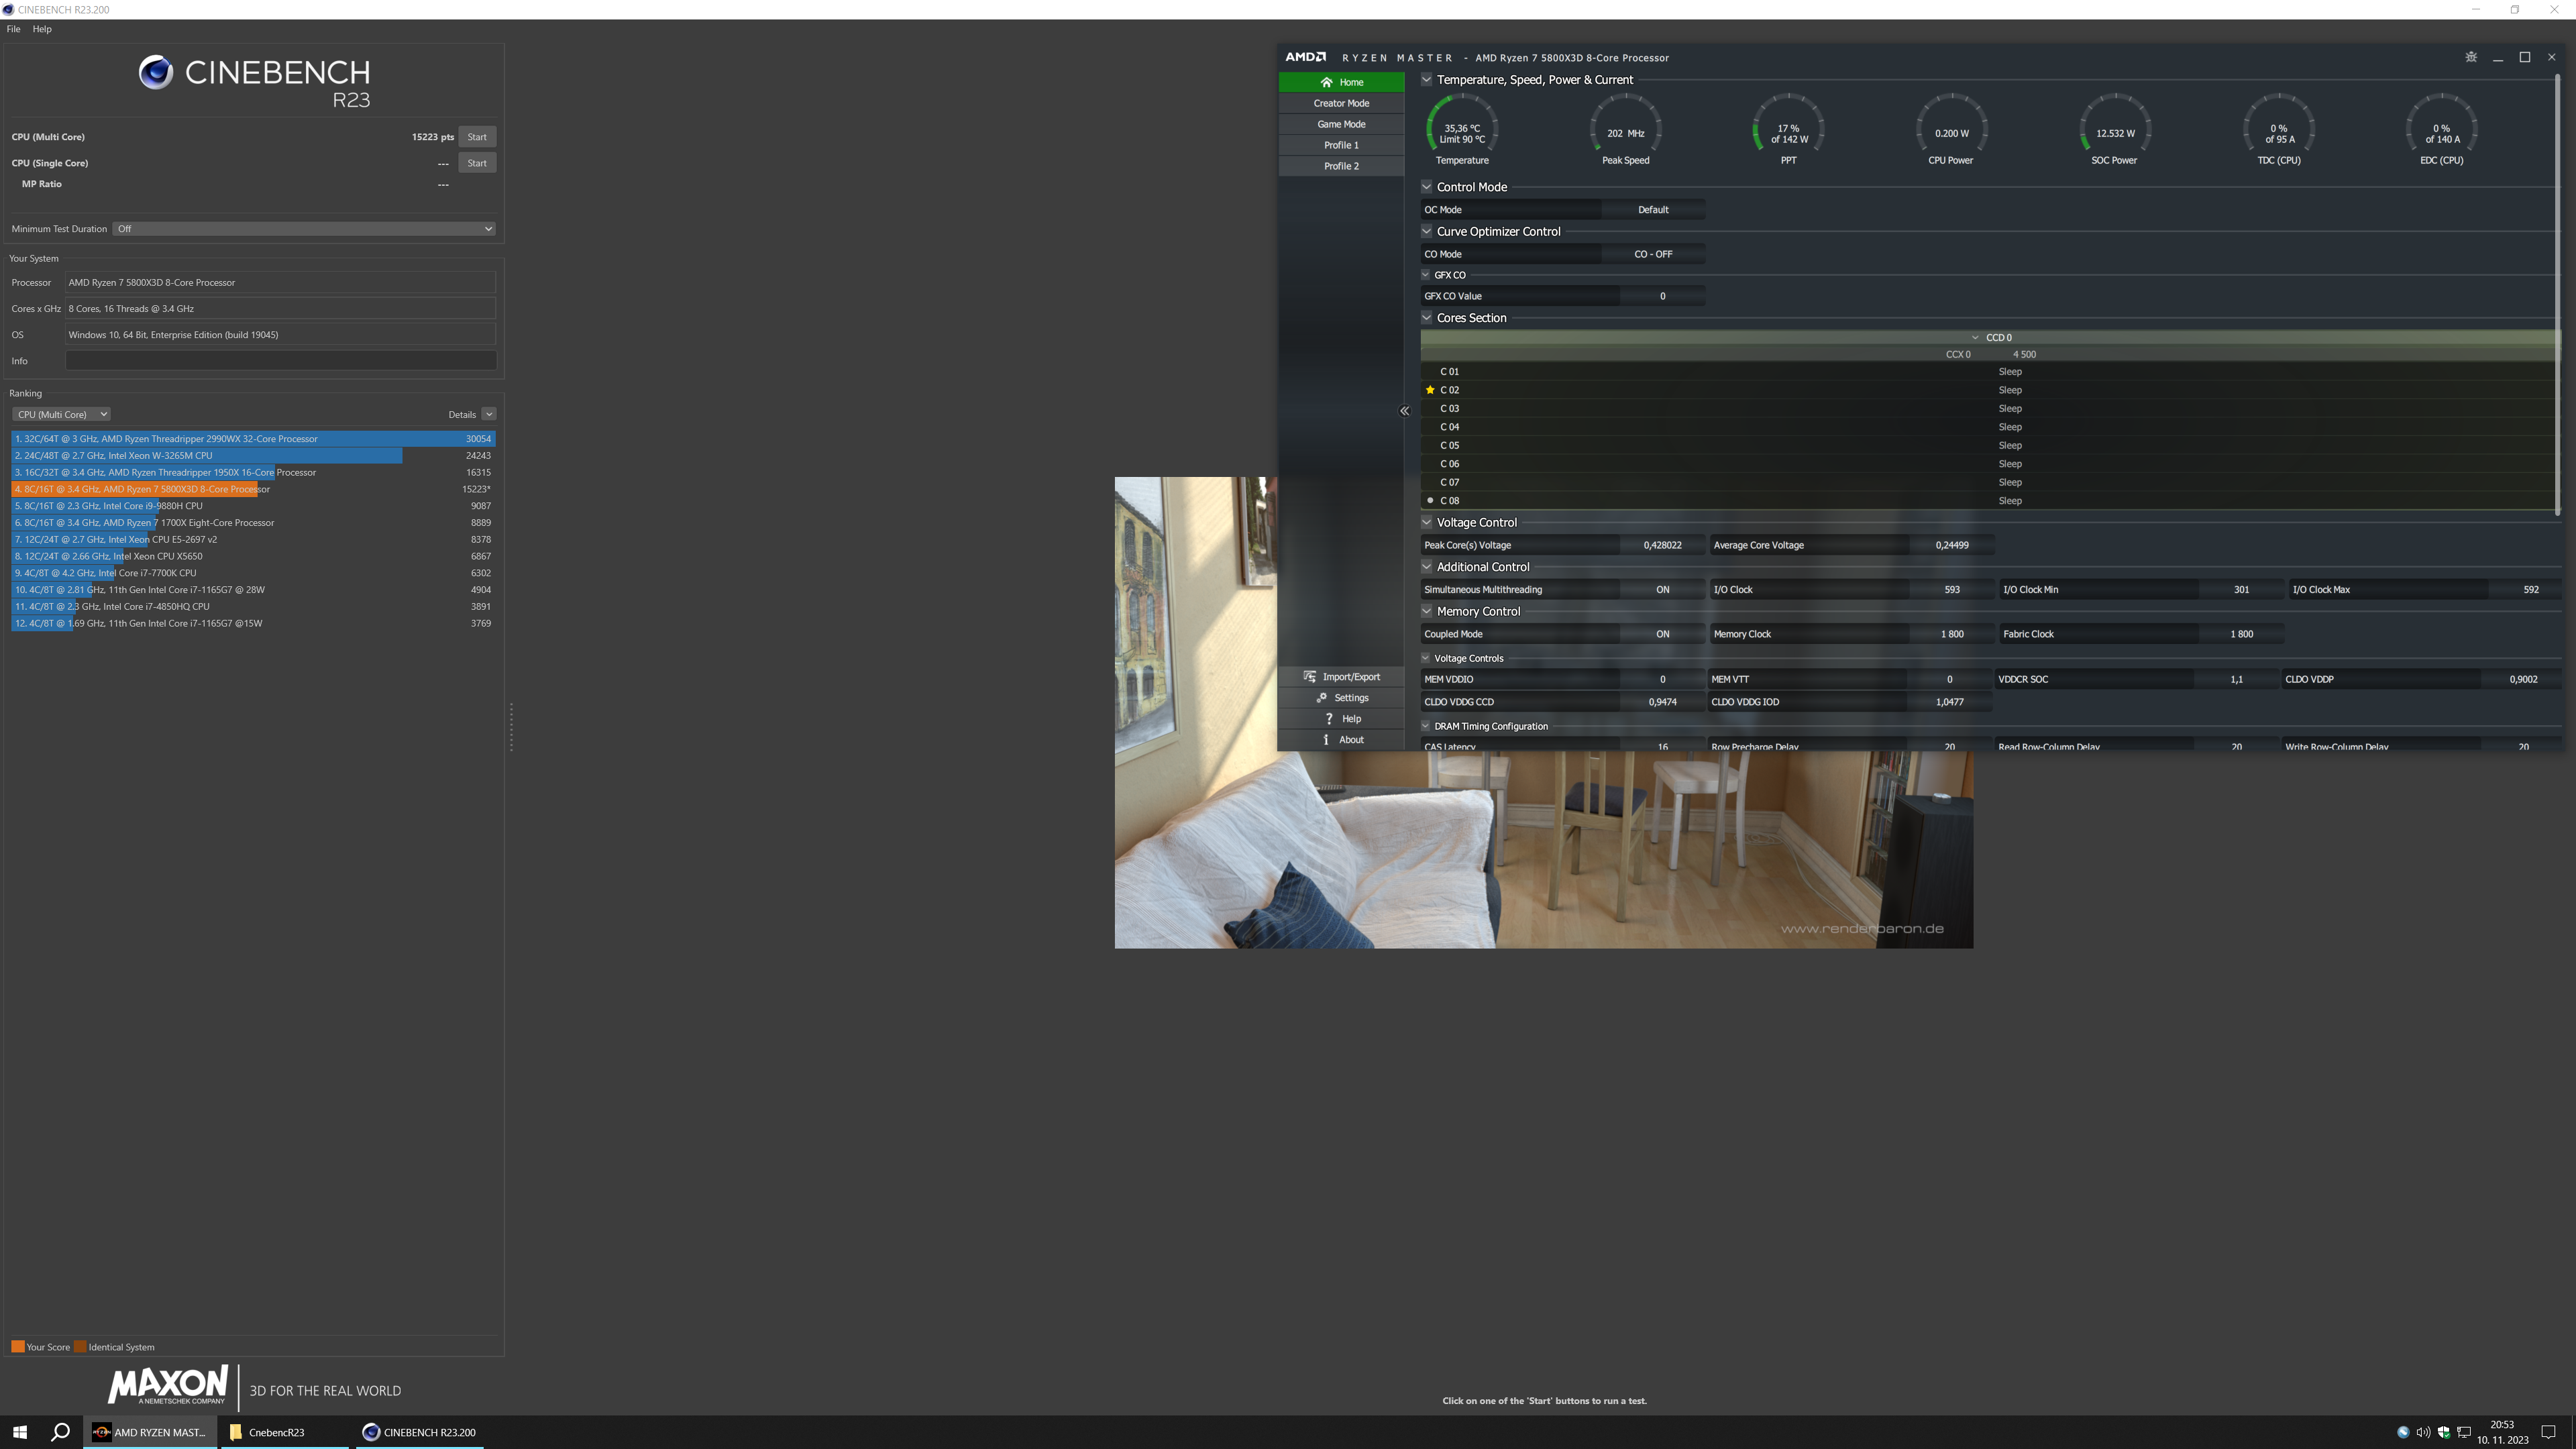Viewport: 2576px width, 1449px height.
Task: Open the CPU (Multi Core) ranking dropdown
Action: pyautogui.click(x=62, y=414)
